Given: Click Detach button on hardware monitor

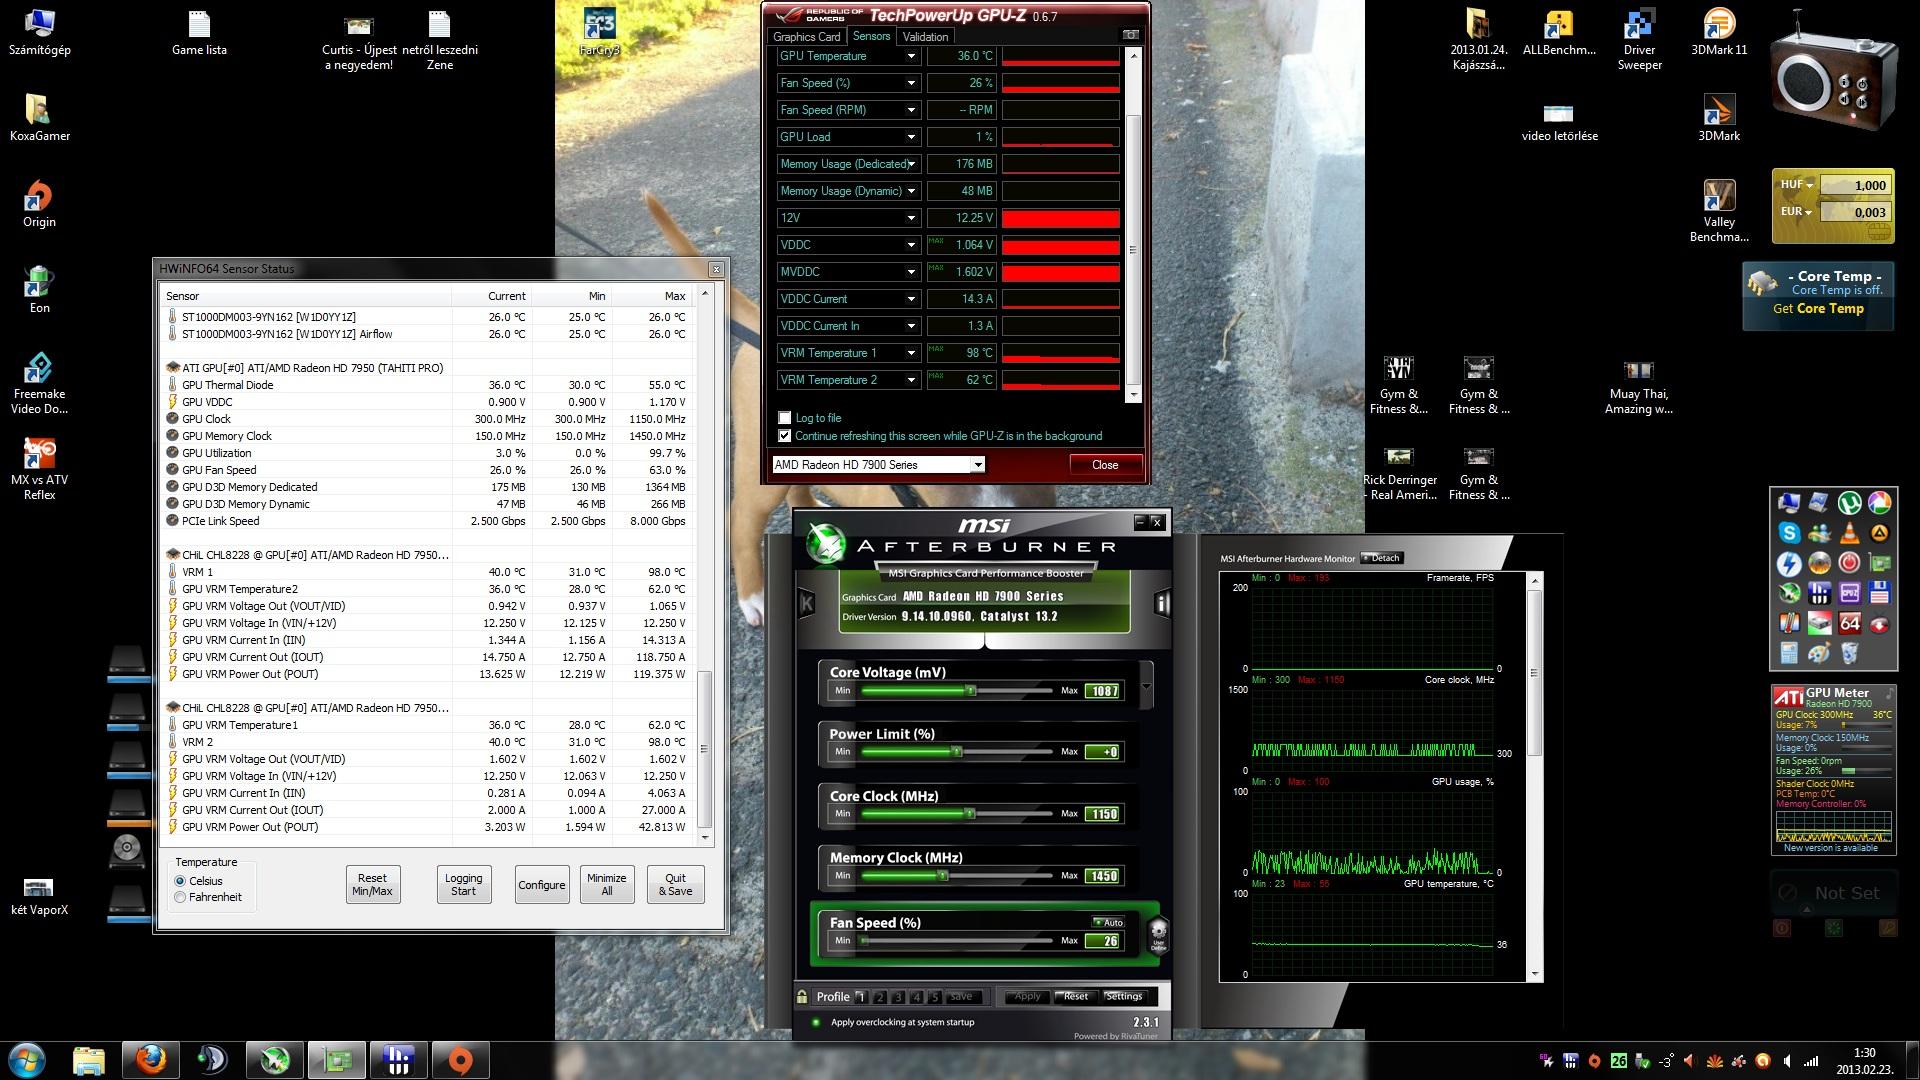Looking at the screenshot, I should (x=1381, y=558).
